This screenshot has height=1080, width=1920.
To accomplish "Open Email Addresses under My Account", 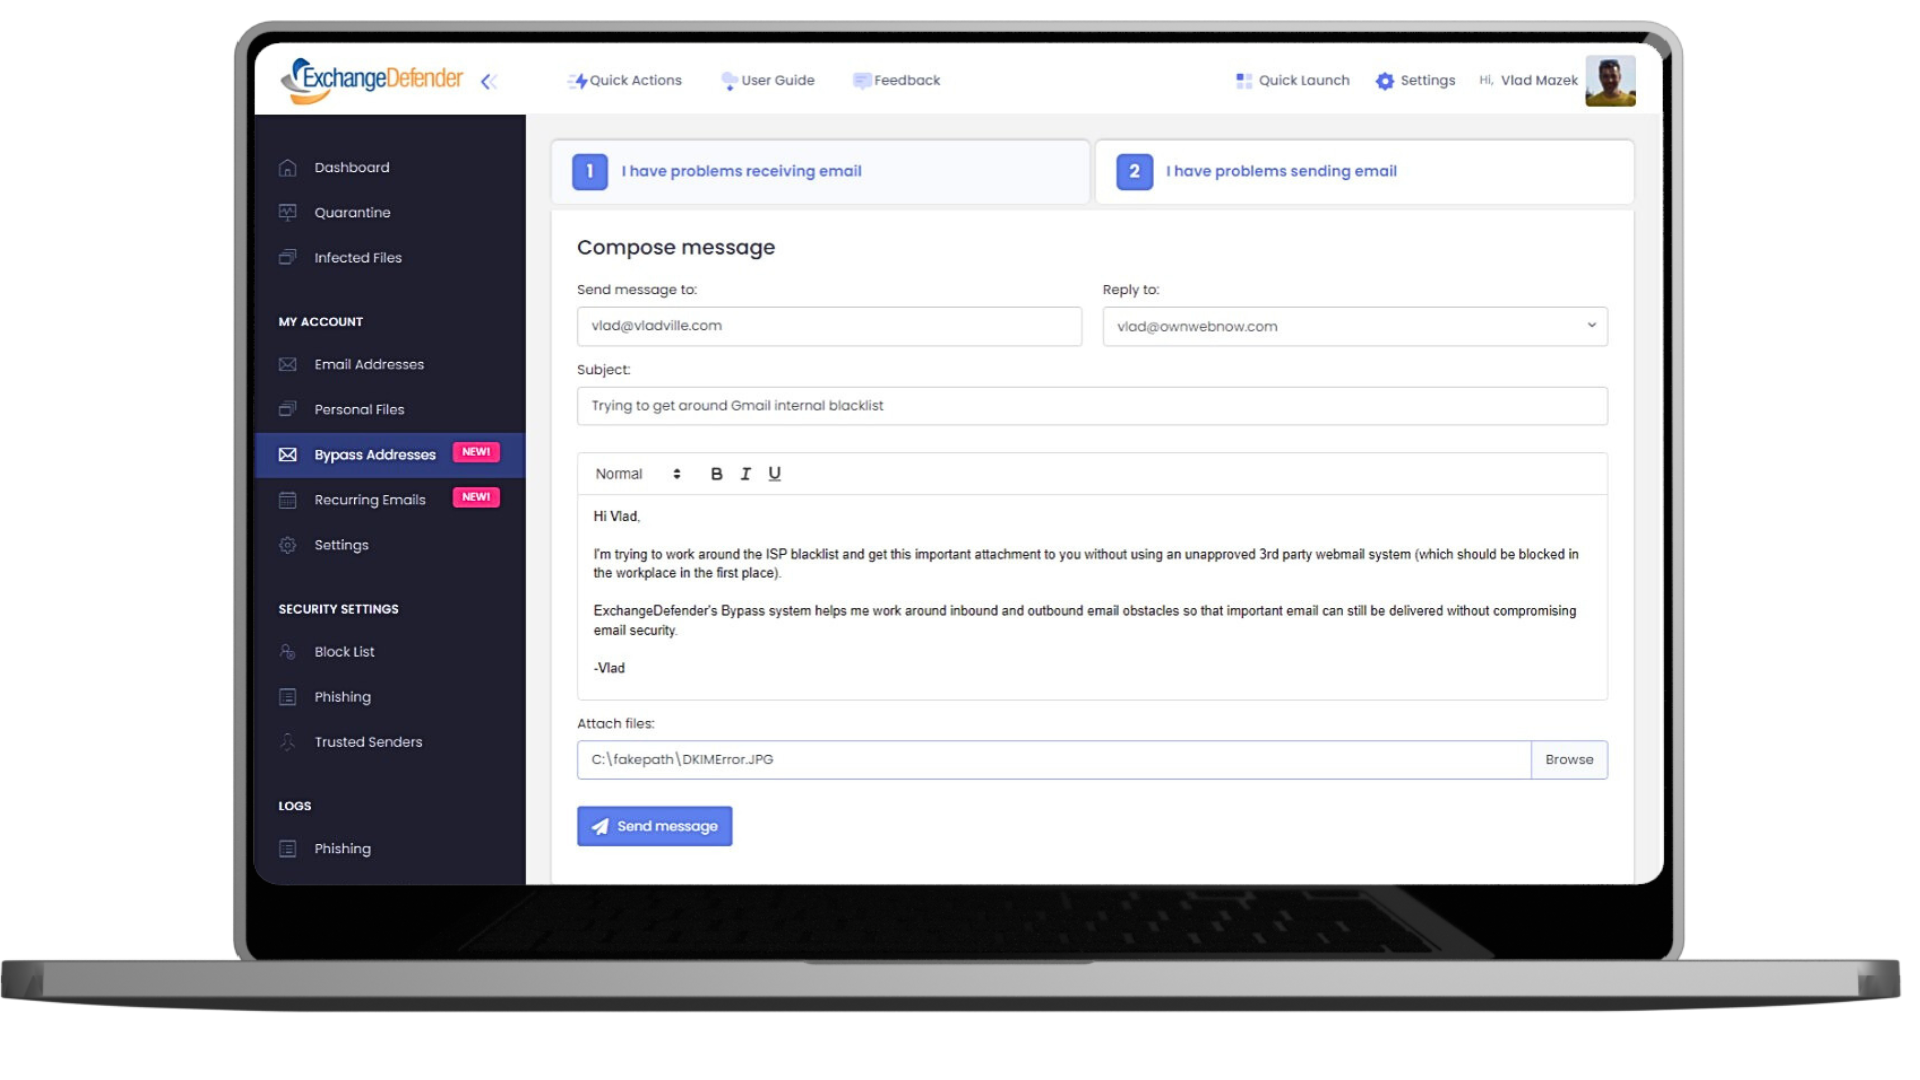I will 368,364.
